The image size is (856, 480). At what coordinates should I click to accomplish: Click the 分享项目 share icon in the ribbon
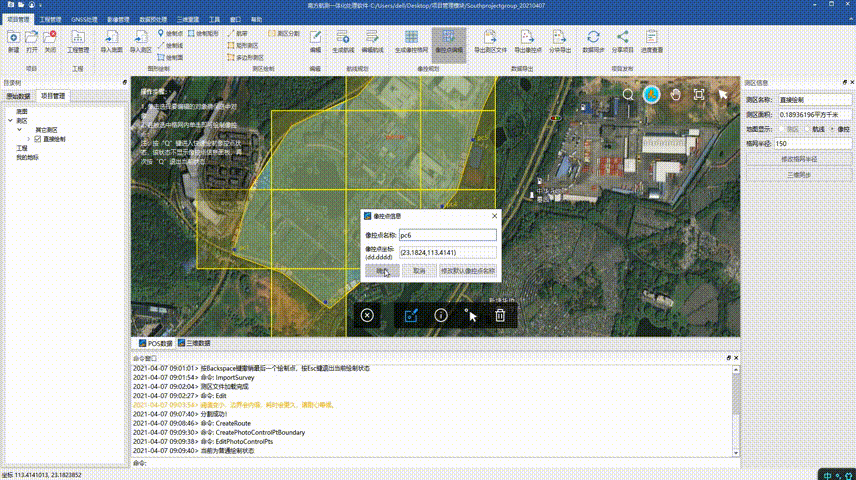pyautogui.click(x=622, y=38)
